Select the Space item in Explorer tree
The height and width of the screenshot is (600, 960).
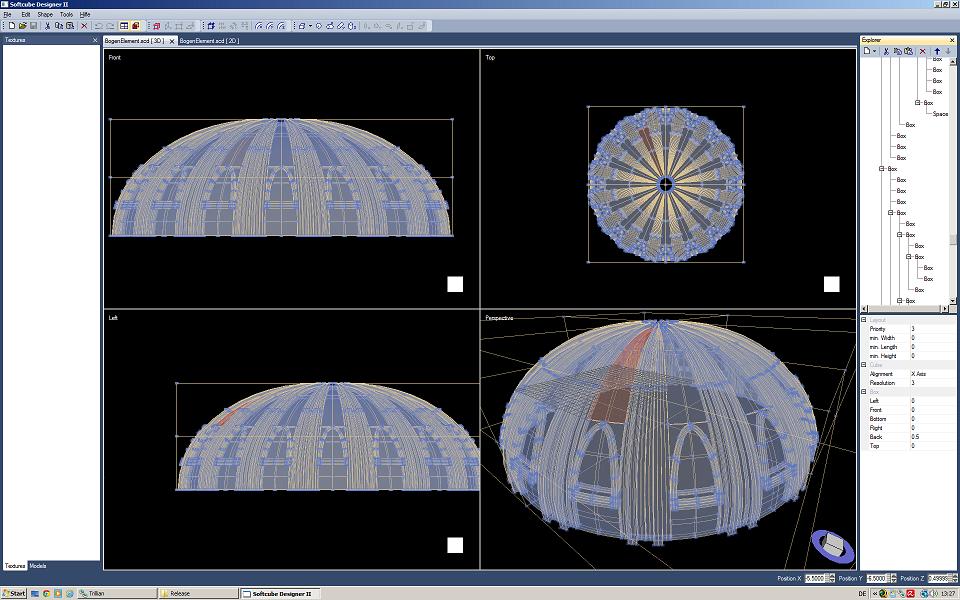[x=940, y=114]
